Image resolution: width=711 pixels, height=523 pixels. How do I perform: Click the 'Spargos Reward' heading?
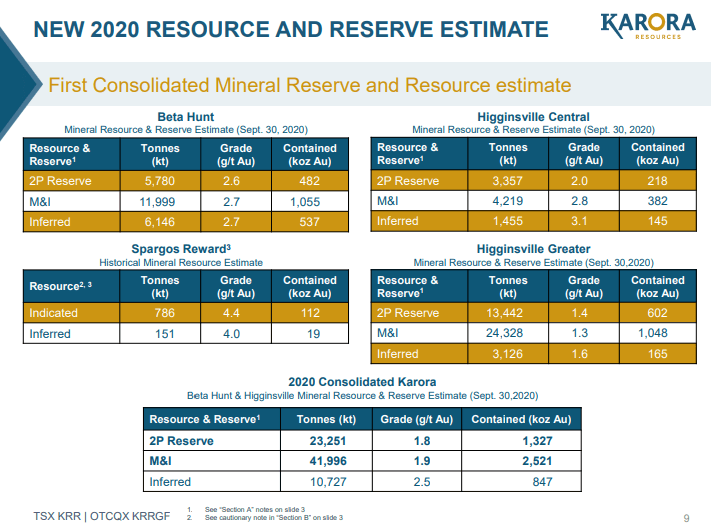tap(181, 249)
